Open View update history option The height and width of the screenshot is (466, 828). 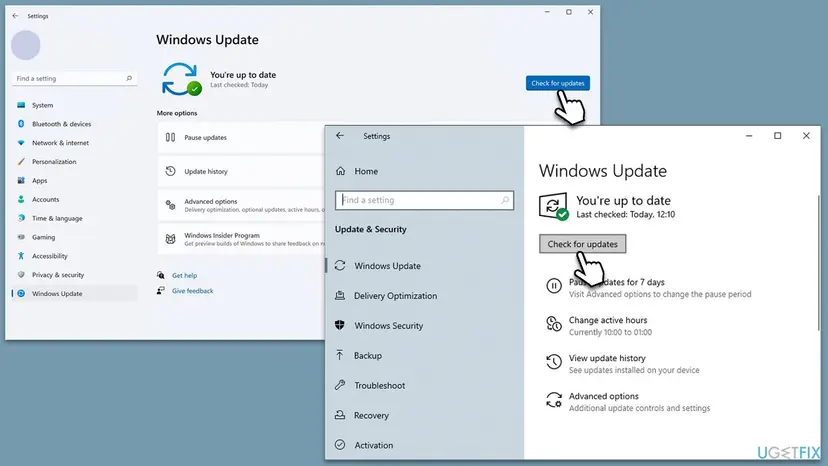(622, 364)
